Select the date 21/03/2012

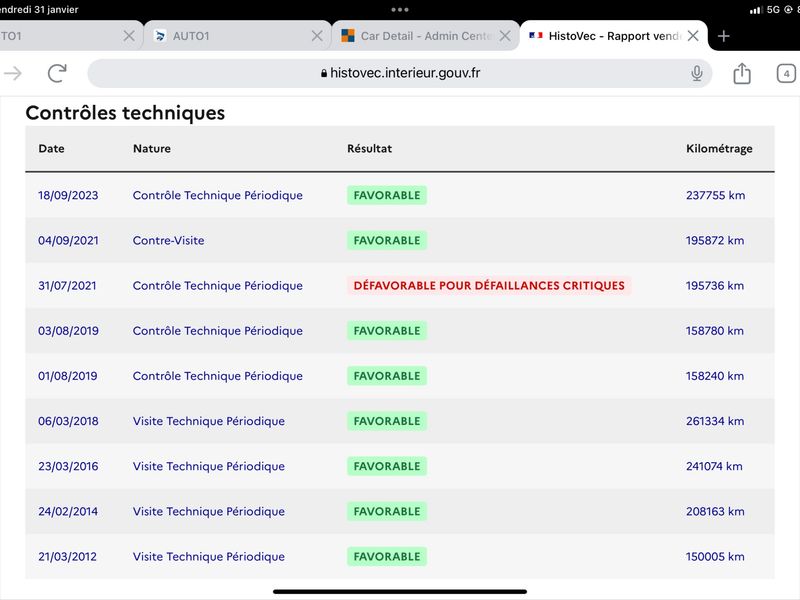click(x=67, y=557)
